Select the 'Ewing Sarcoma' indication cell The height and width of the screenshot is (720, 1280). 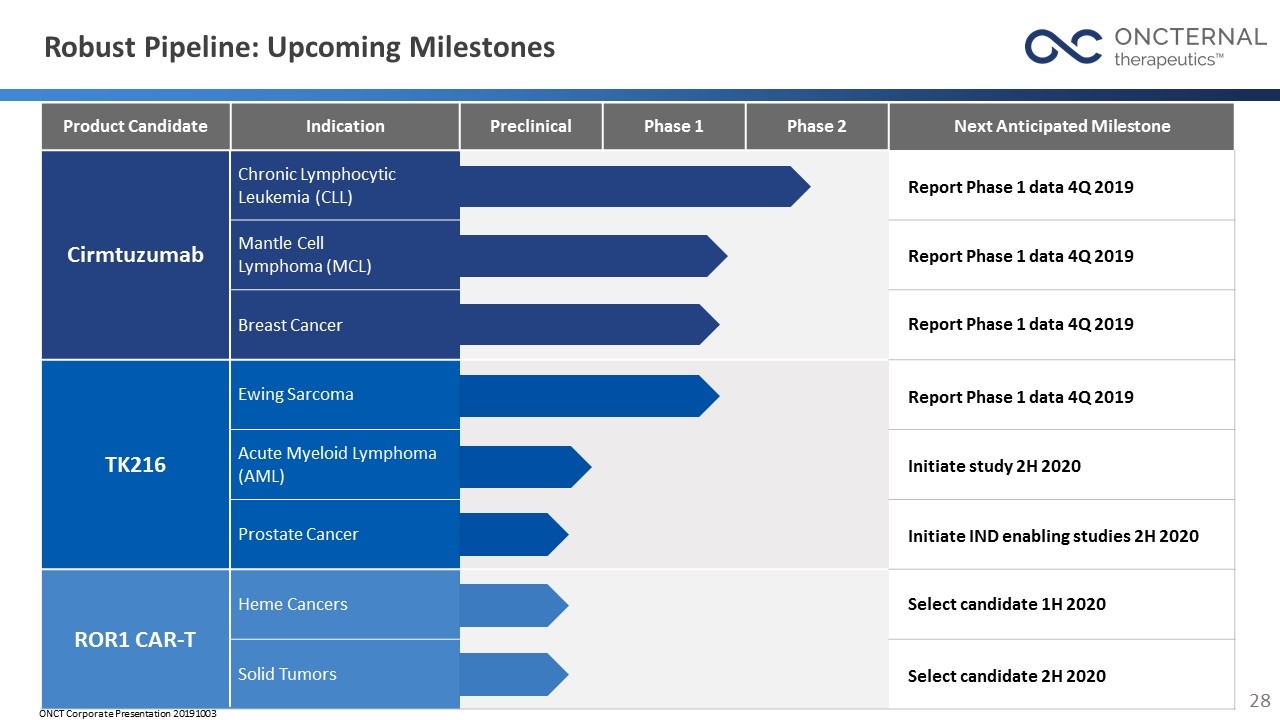[x=345, y=395]
